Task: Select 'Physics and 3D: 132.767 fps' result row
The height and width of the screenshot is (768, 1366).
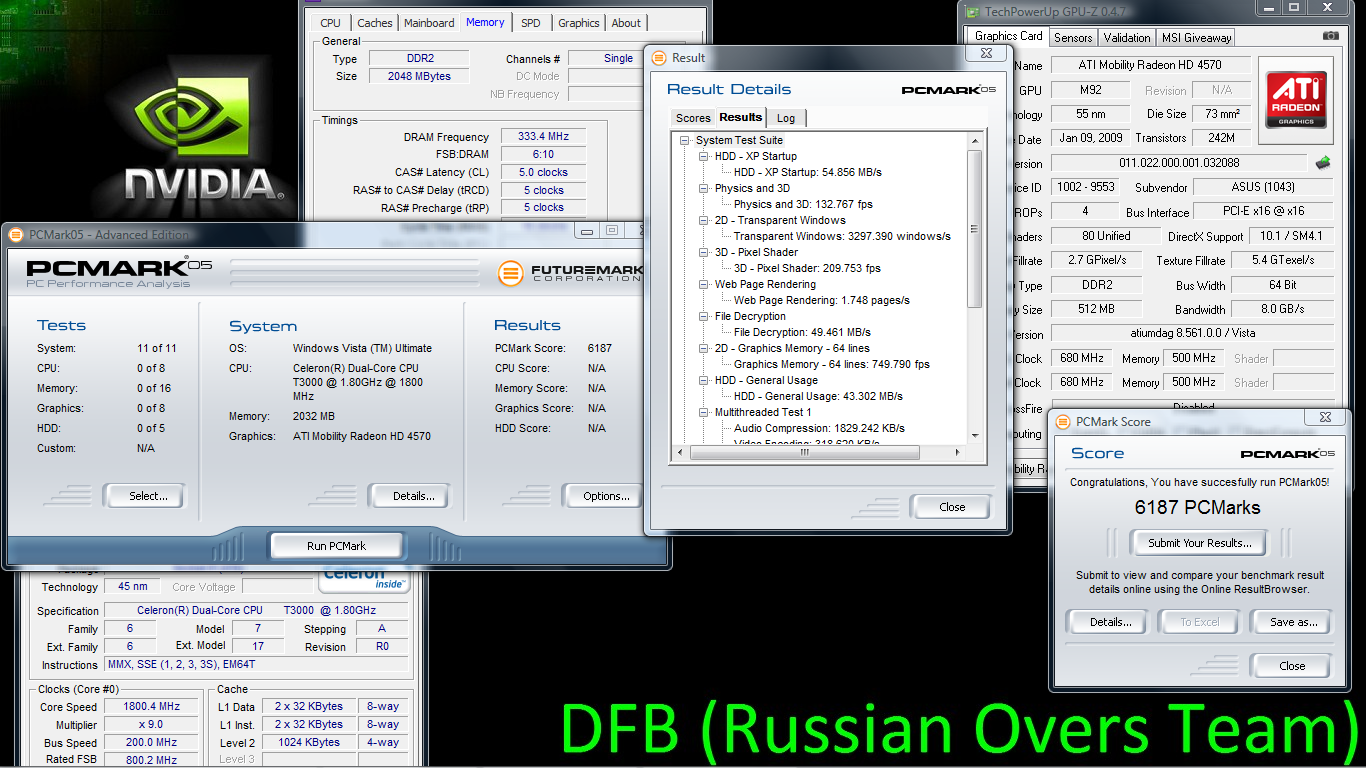Action: pos(803,204)
